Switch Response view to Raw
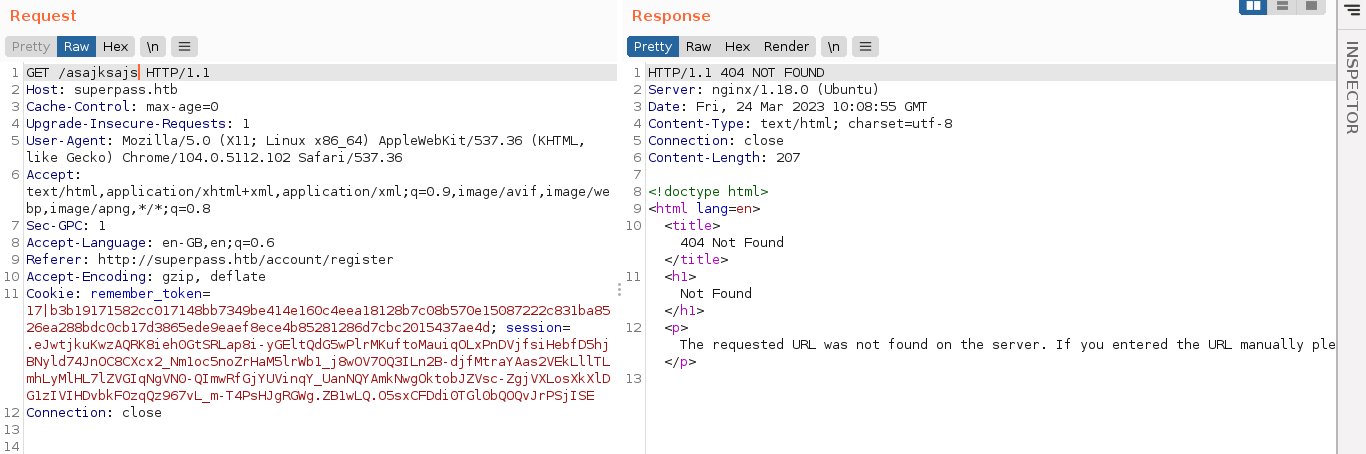This screenshot has height=454, width=1366. [x=698, y=46]
